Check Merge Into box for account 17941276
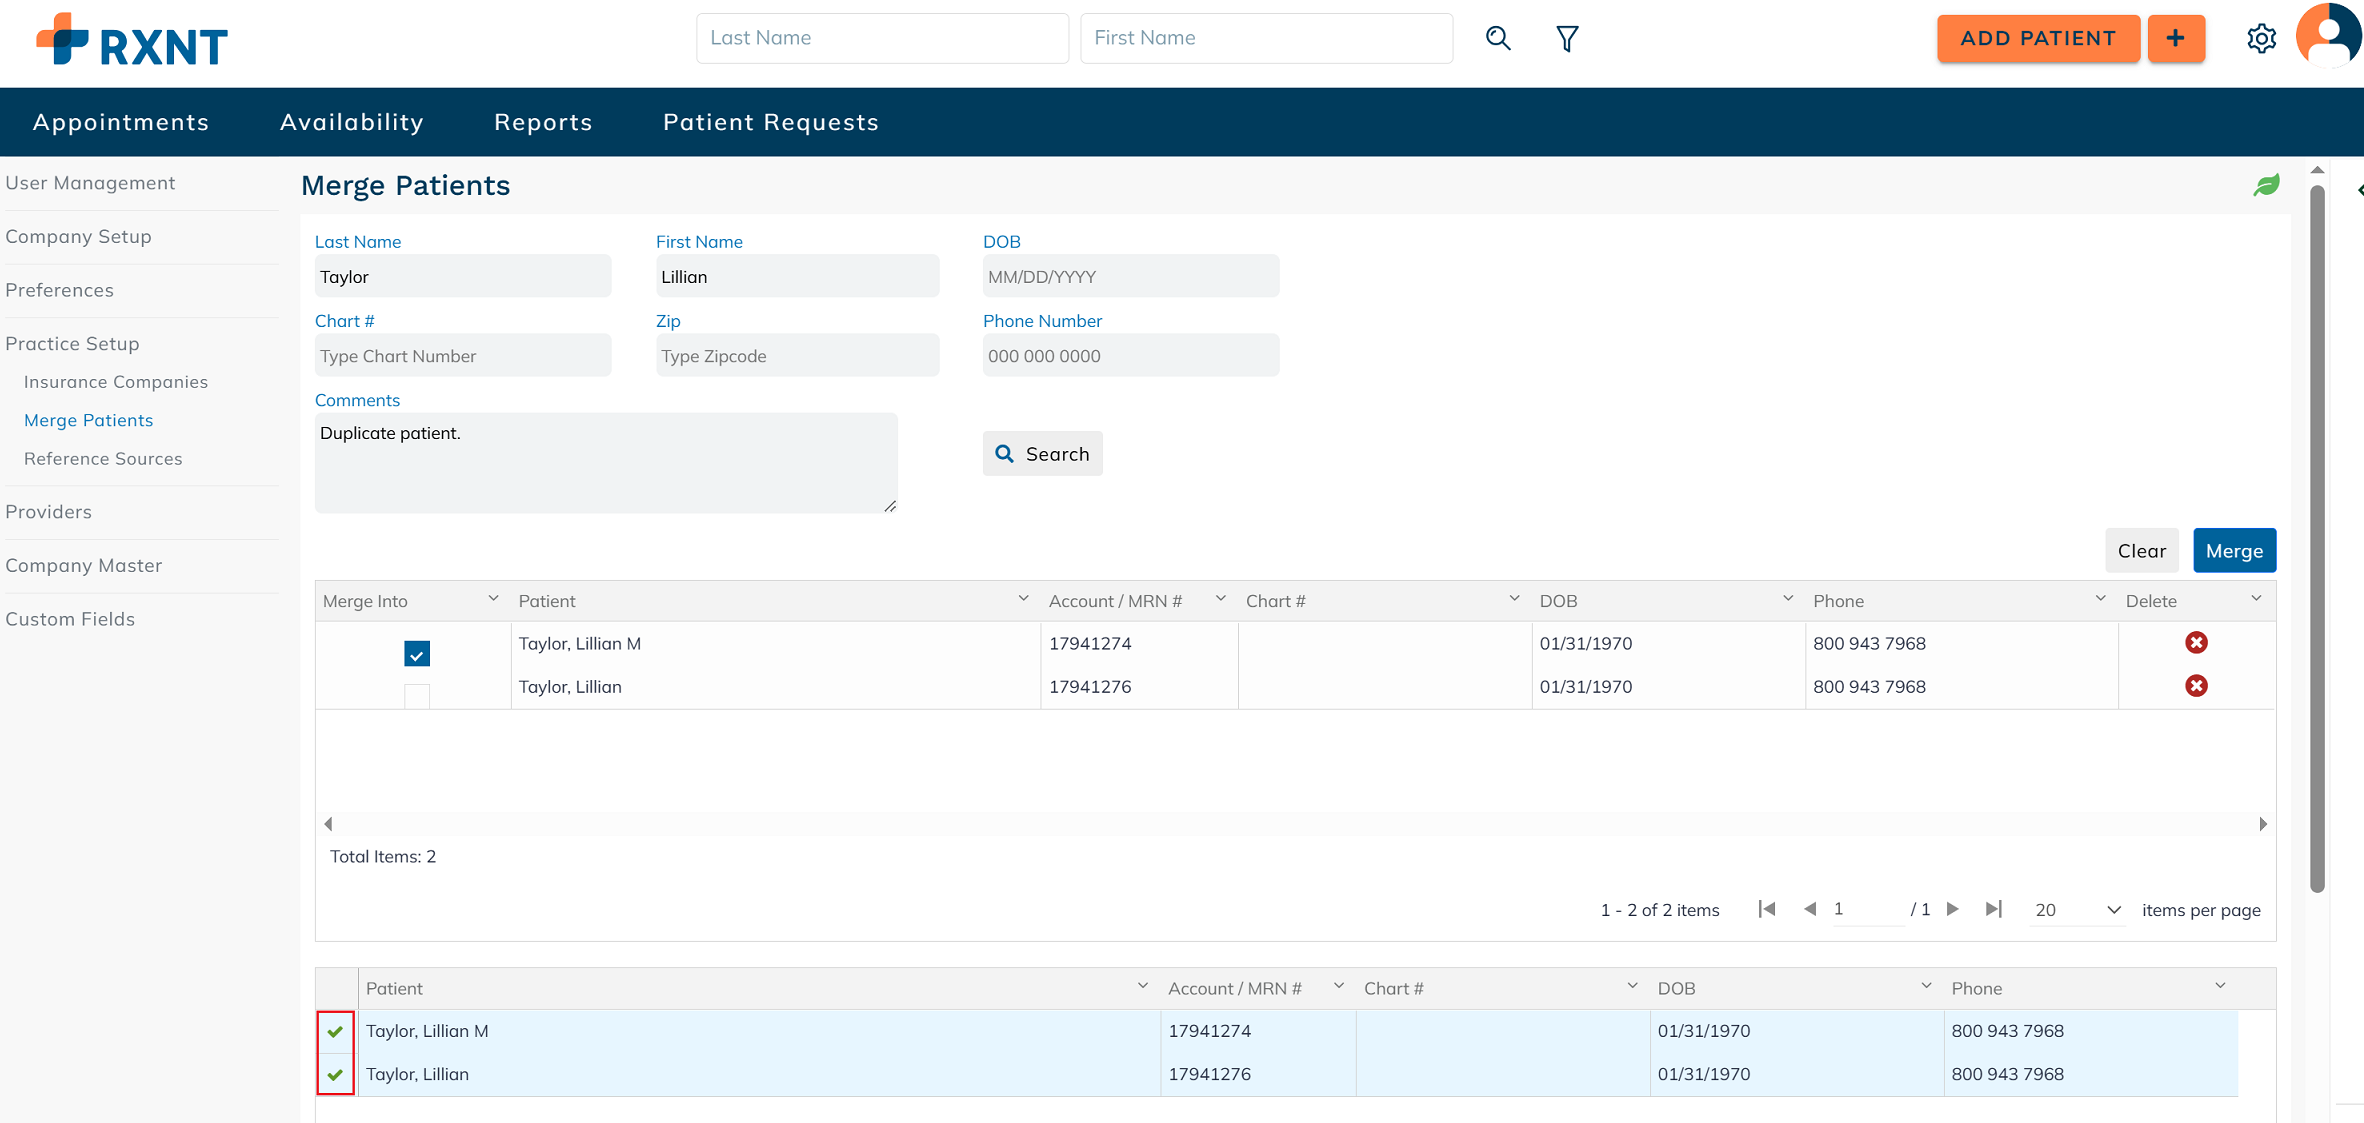 (417, 695)
